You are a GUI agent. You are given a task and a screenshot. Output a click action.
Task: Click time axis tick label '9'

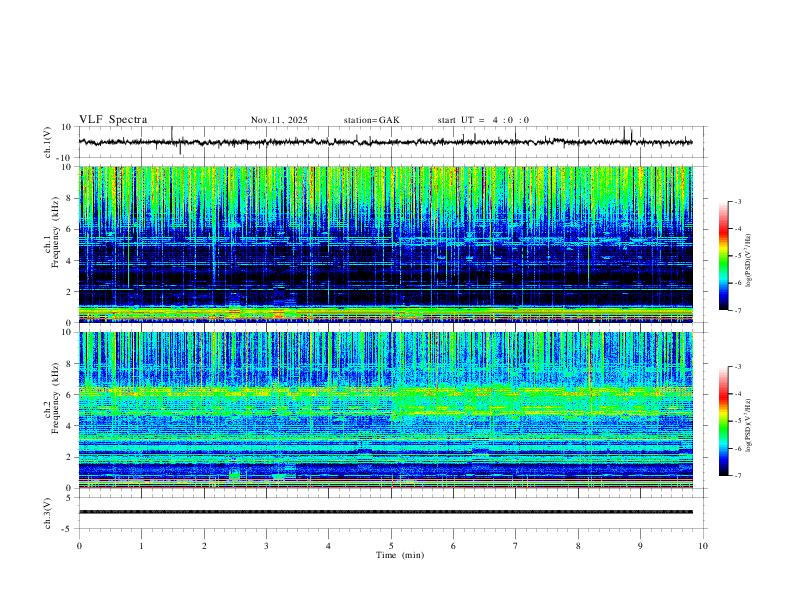[x=640, y=546]
